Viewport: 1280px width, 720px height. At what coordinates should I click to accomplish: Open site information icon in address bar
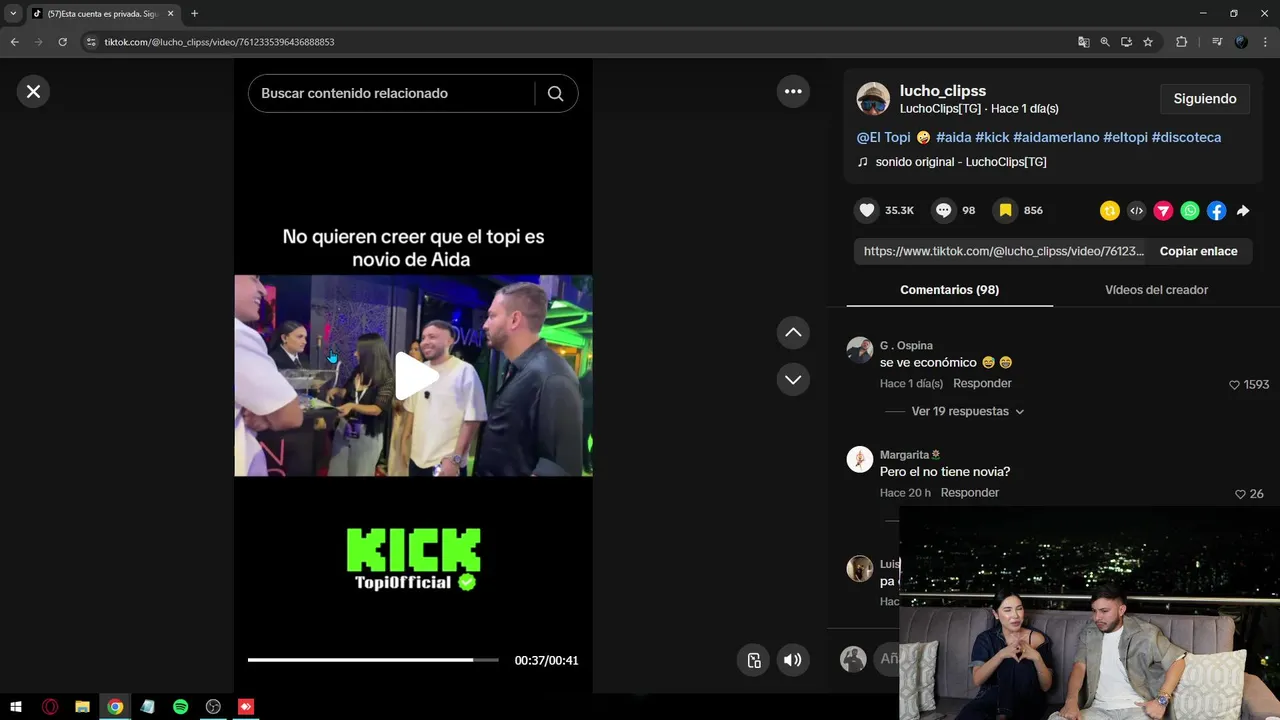pos(91,42)
